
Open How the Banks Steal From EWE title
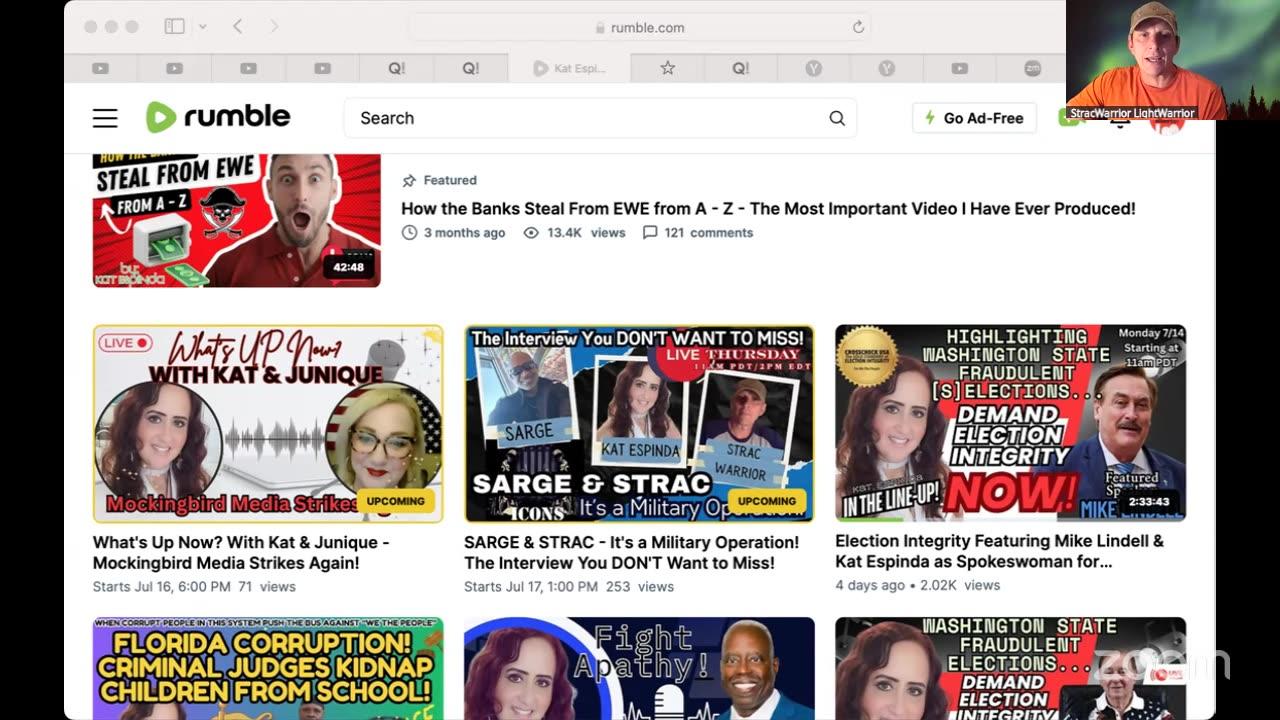(x=768, y=209)
